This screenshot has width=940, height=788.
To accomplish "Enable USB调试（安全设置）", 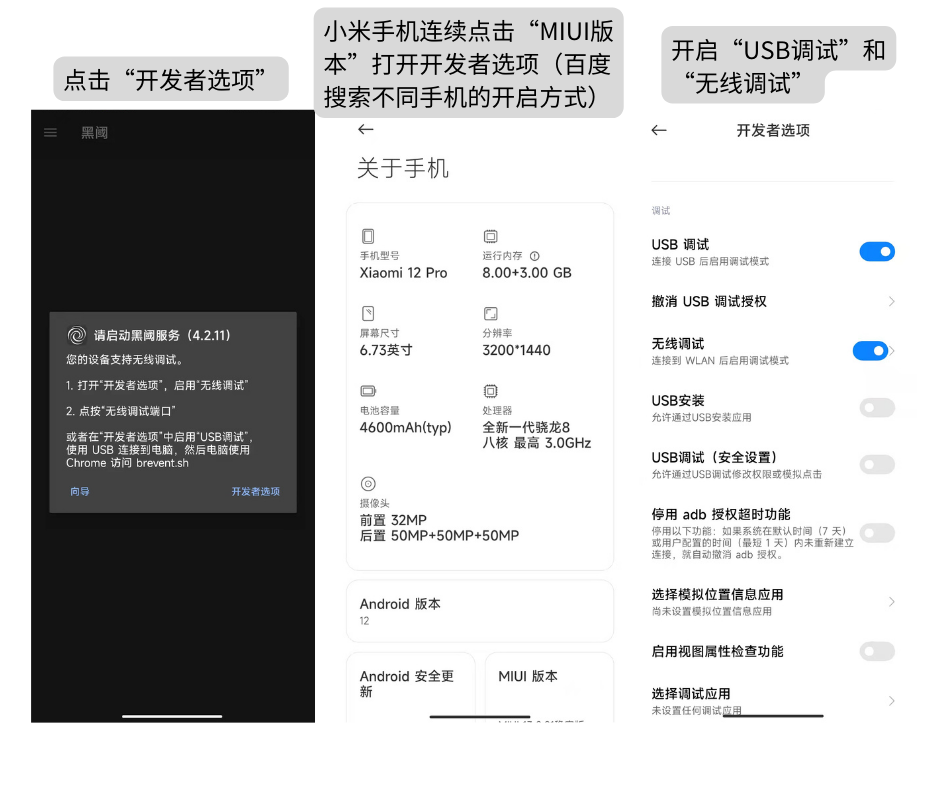I will [x=877, y=464].
